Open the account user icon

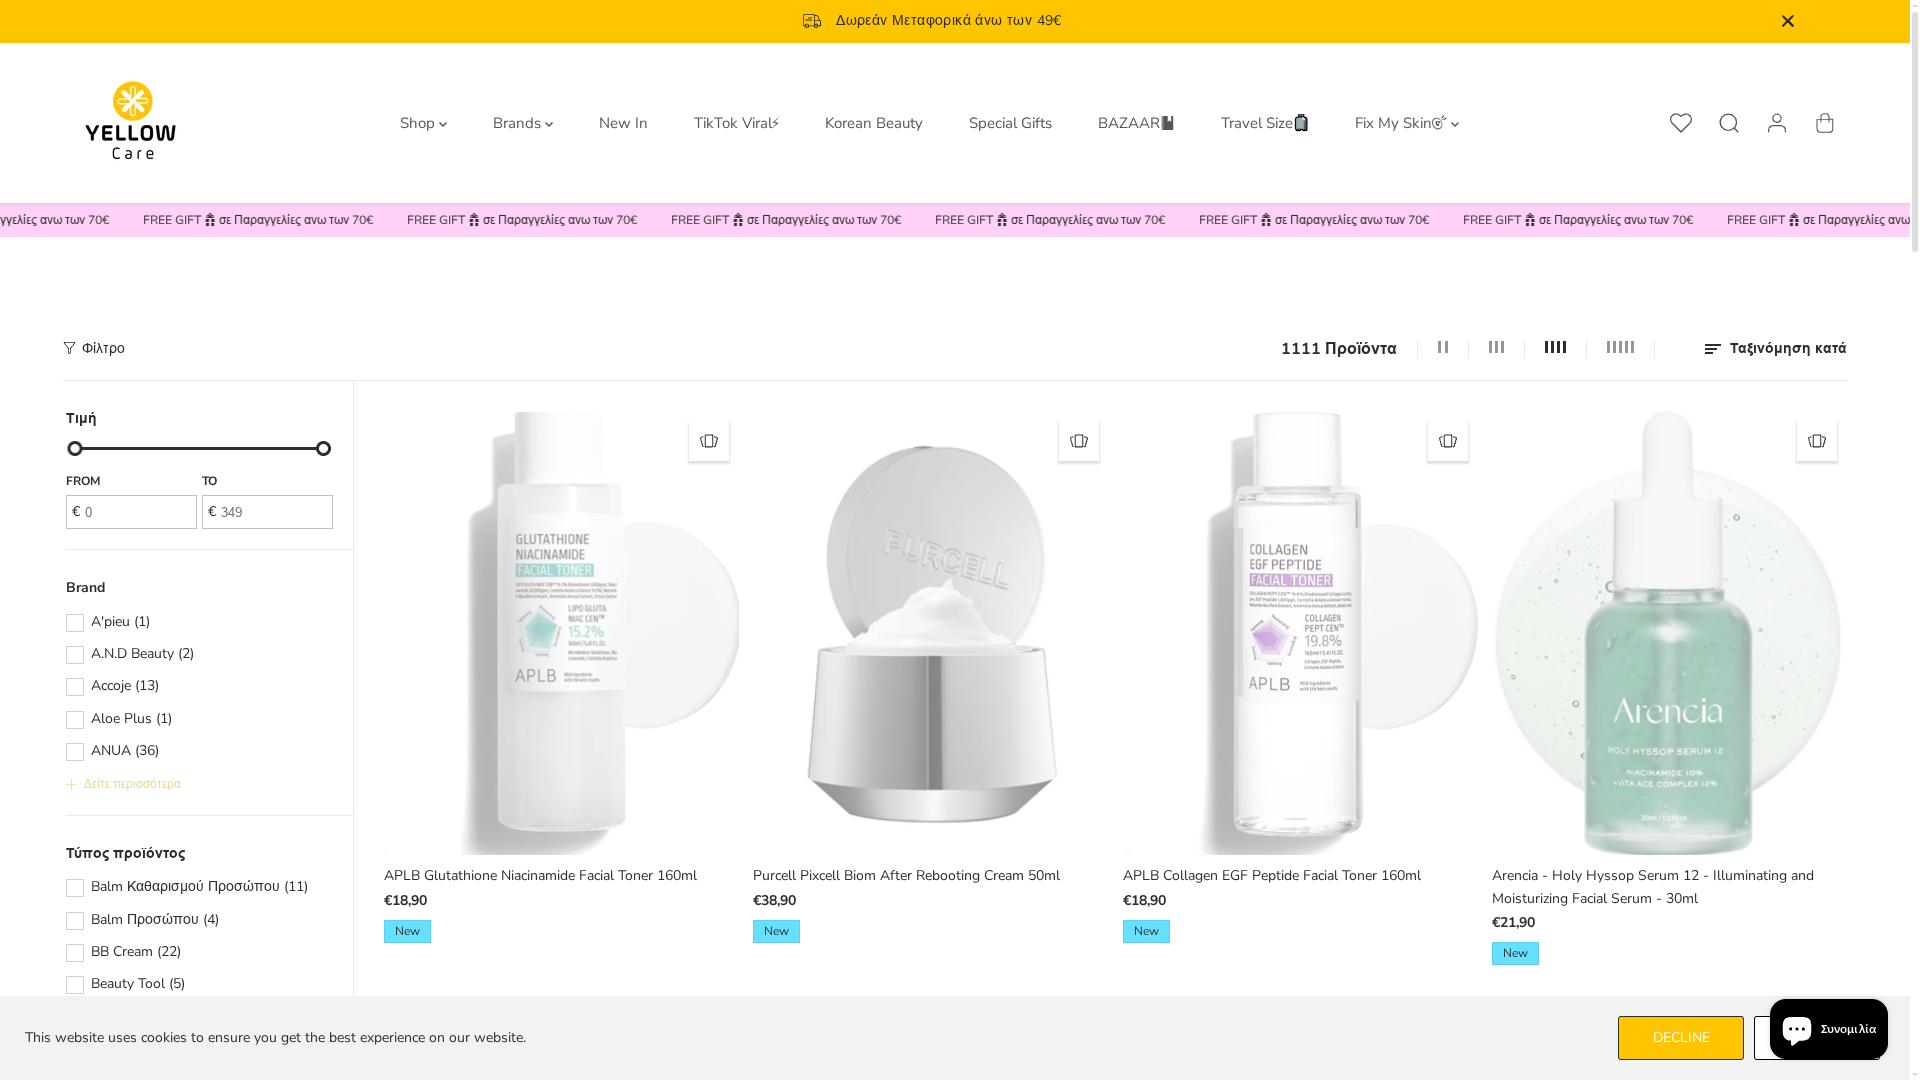point(1777,123)
